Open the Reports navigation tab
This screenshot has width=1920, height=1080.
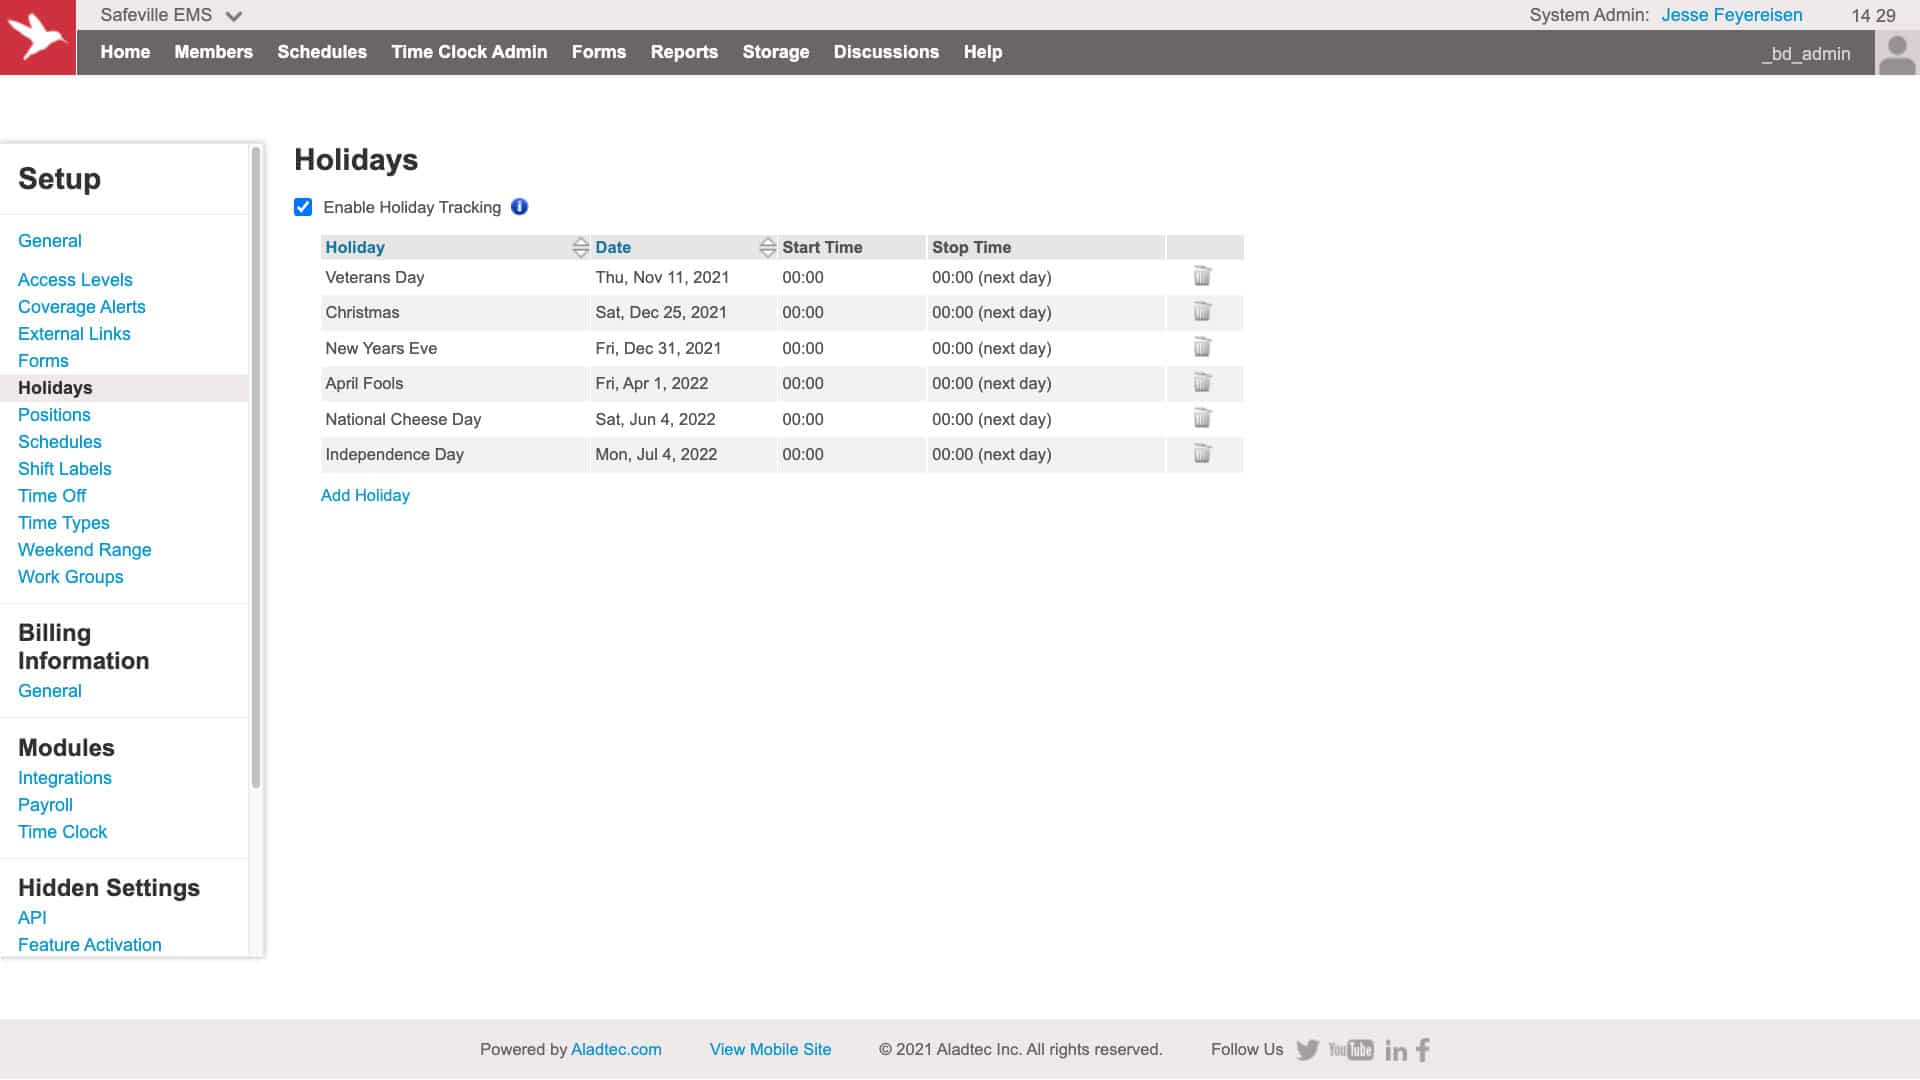[x=684, y=51]
